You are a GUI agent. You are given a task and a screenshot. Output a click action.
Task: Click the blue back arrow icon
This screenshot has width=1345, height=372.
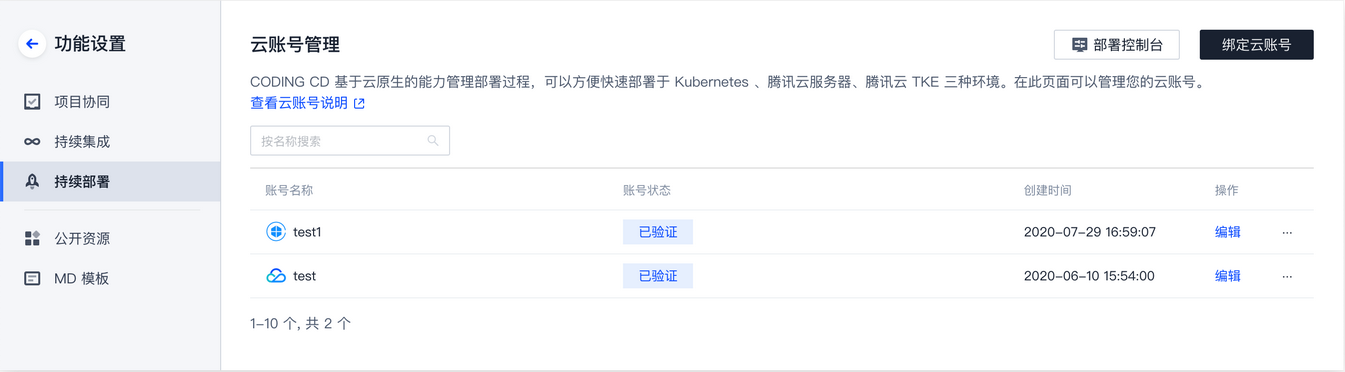(32, 44)
